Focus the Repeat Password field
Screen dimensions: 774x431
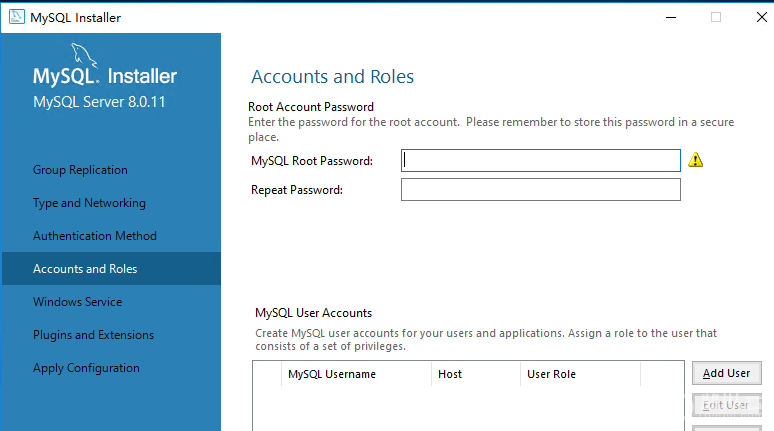541,190
